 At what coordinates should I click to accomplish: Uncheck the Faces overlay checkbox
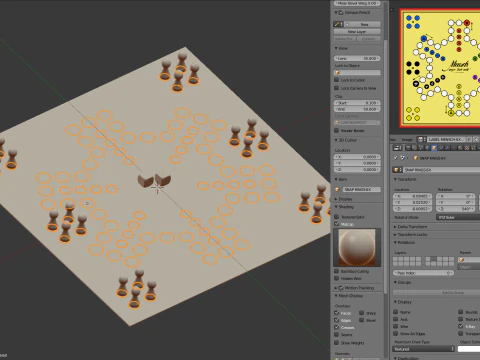337,313
